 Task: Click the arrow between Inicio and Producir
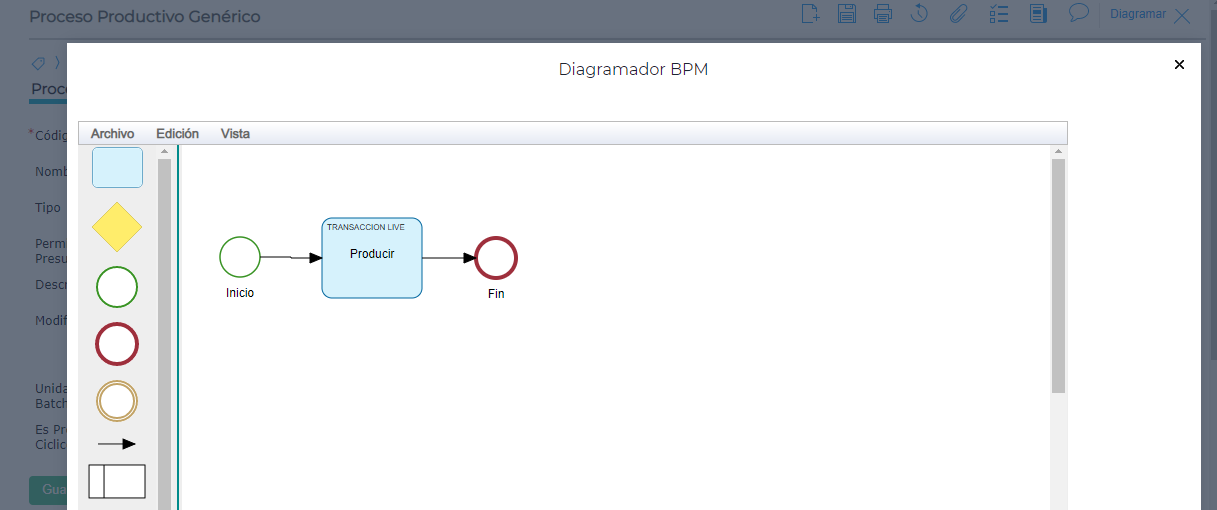point(291,258)
